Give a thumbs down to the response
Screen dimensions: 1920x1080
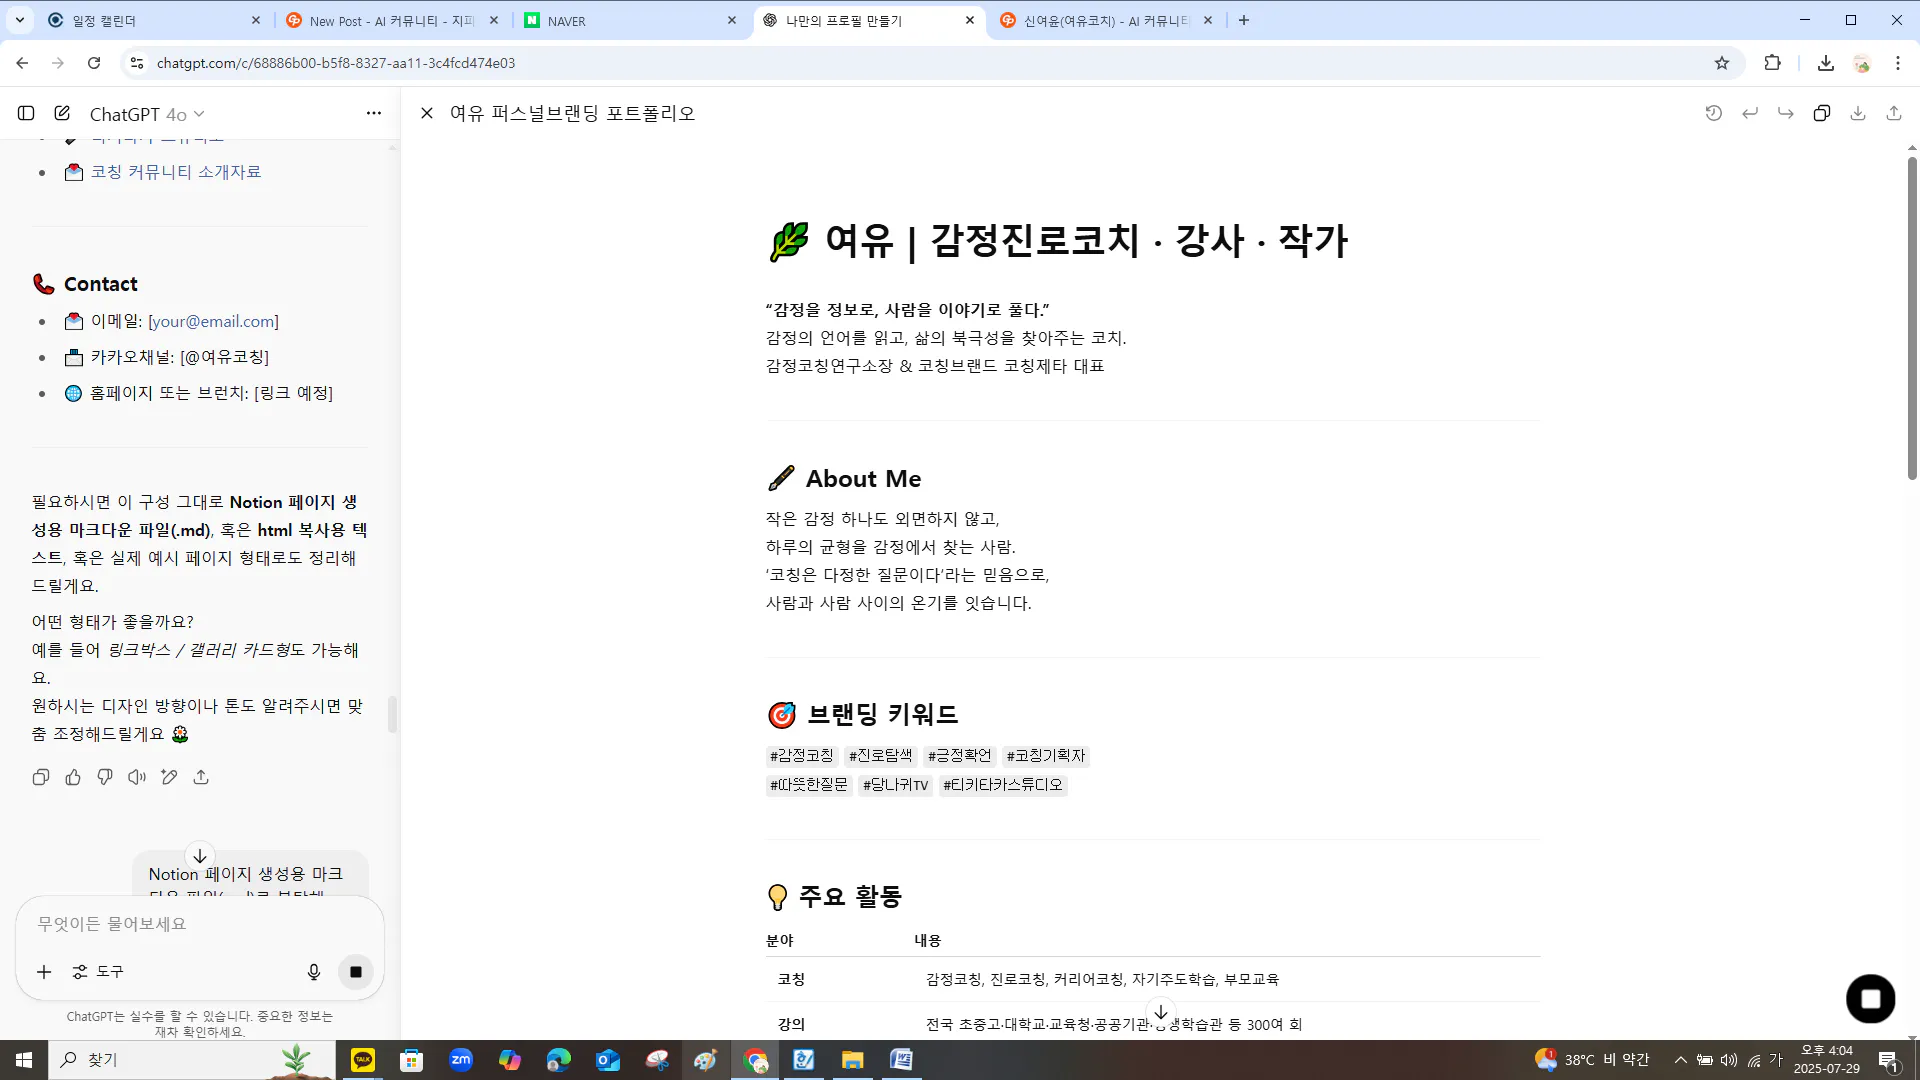tap(104, 777)
